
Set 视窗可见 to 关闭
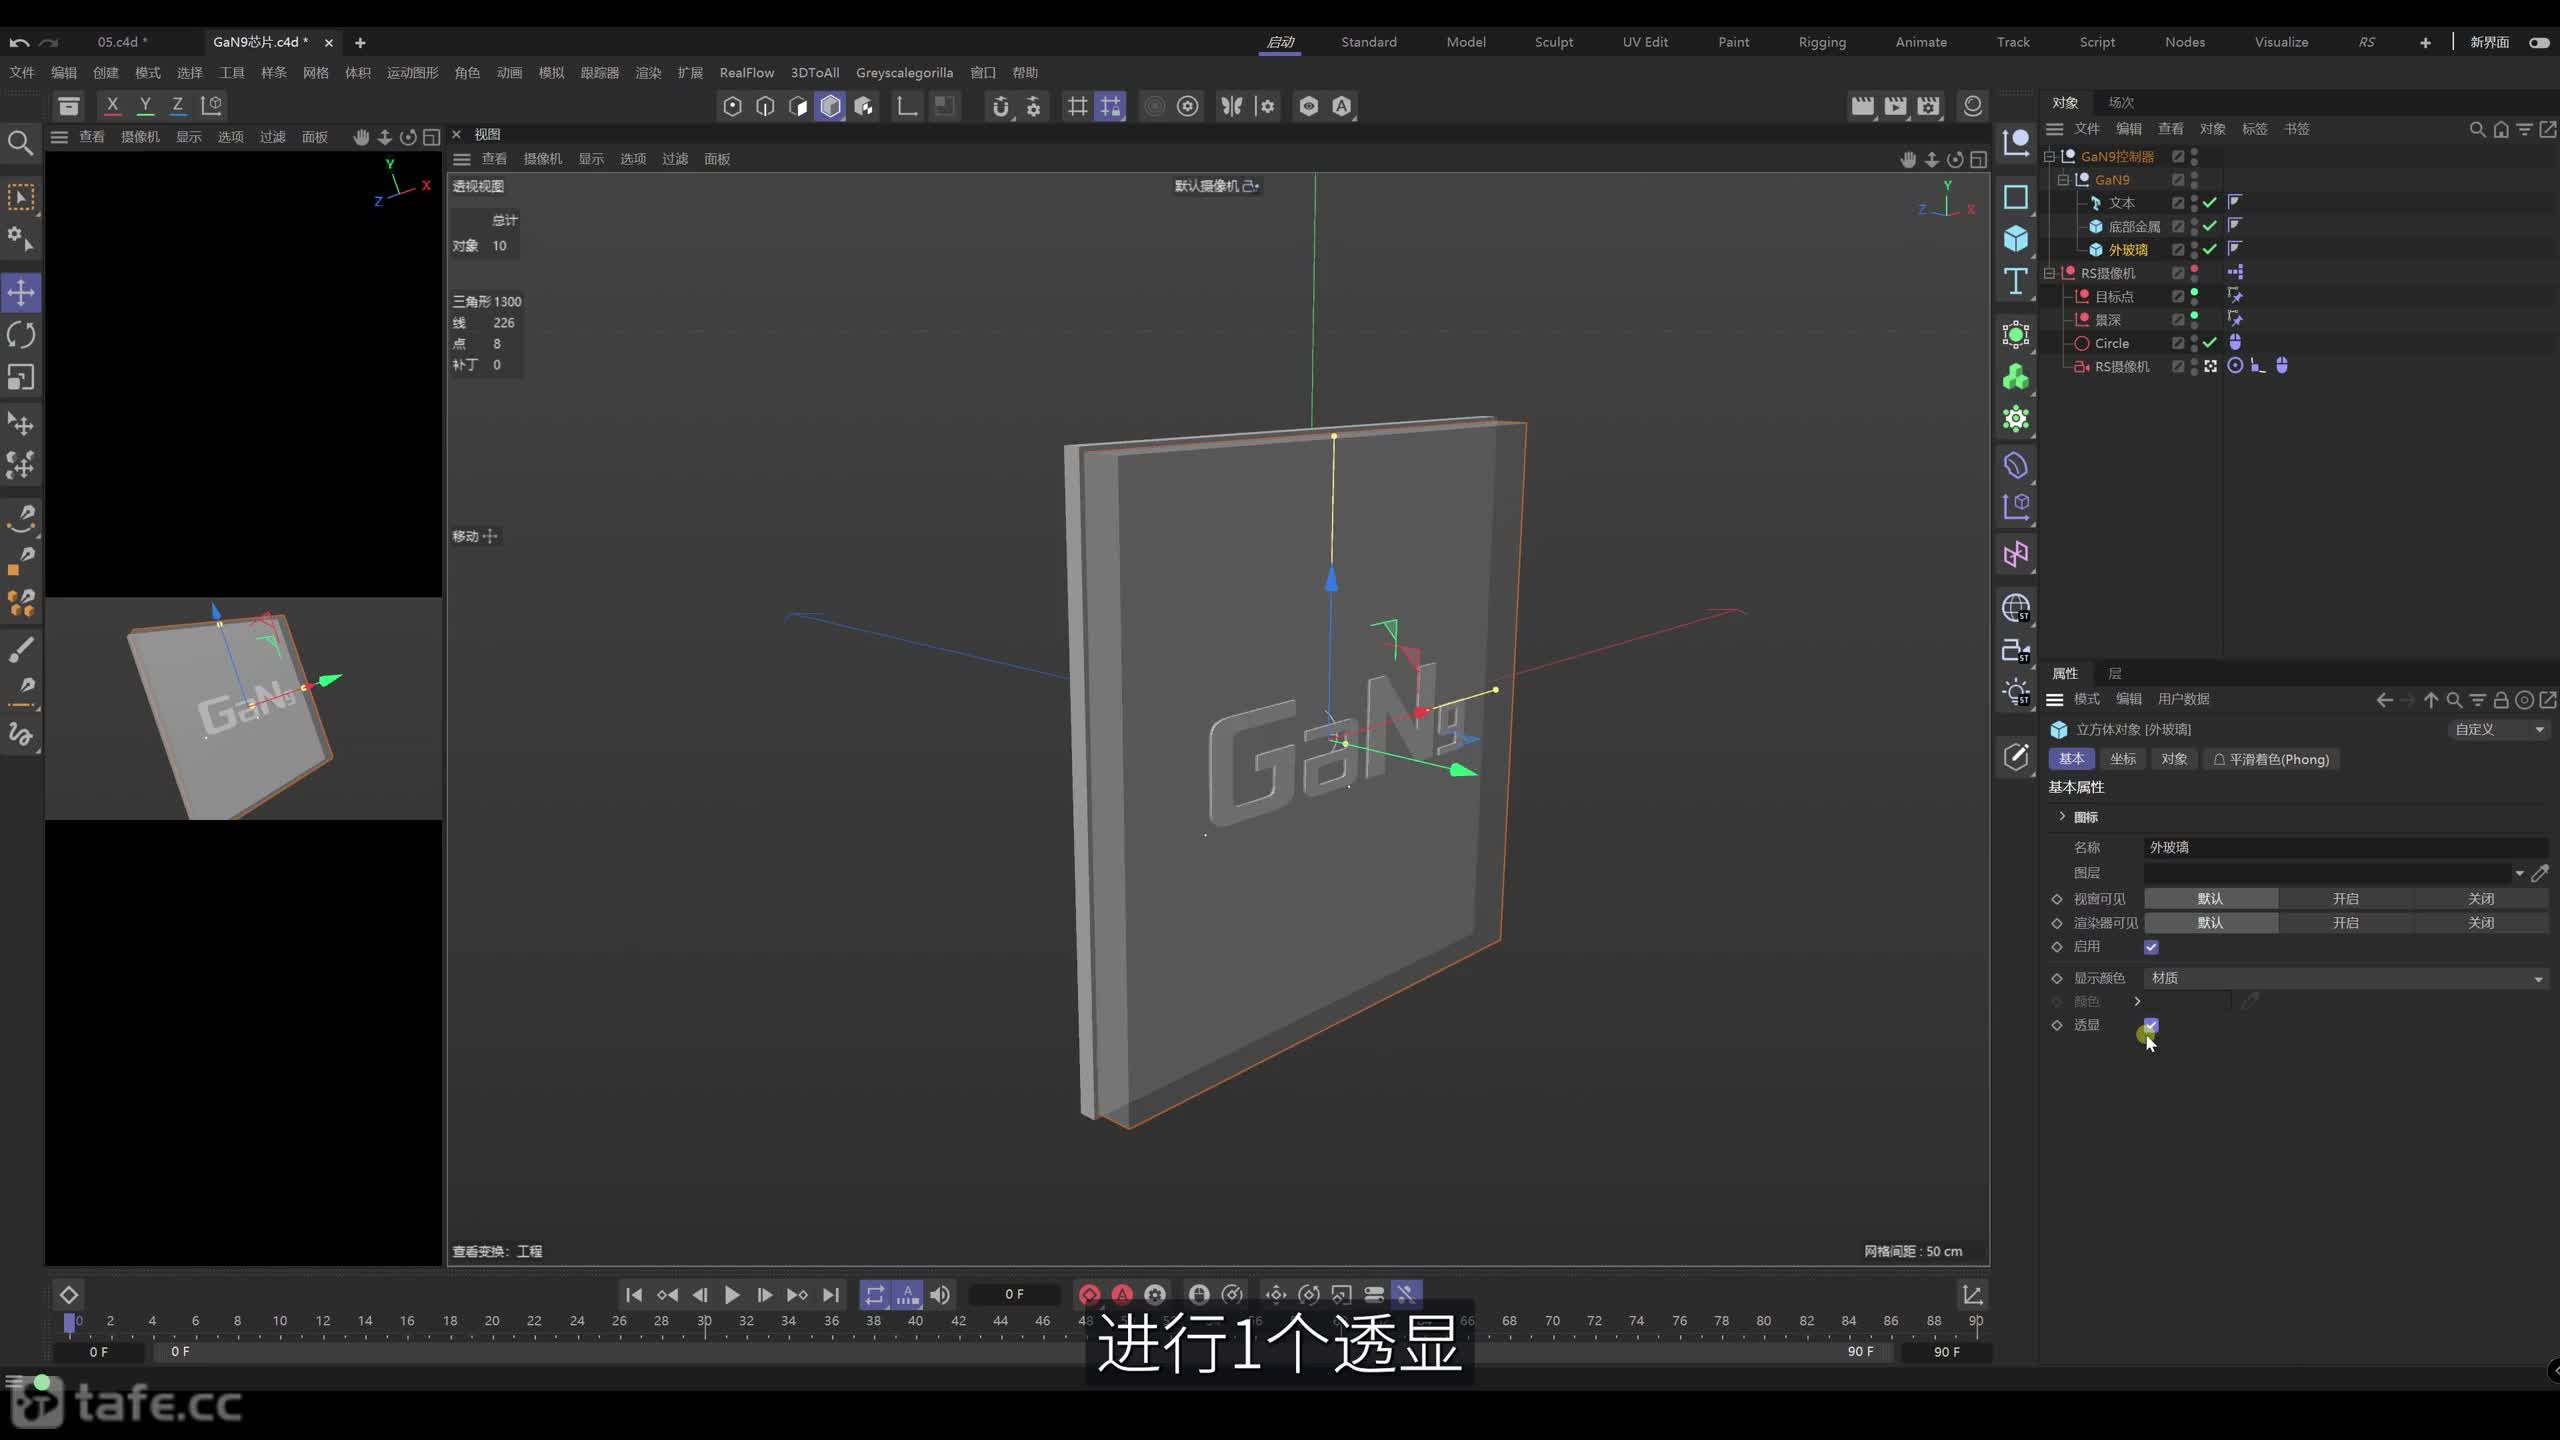2481,899
